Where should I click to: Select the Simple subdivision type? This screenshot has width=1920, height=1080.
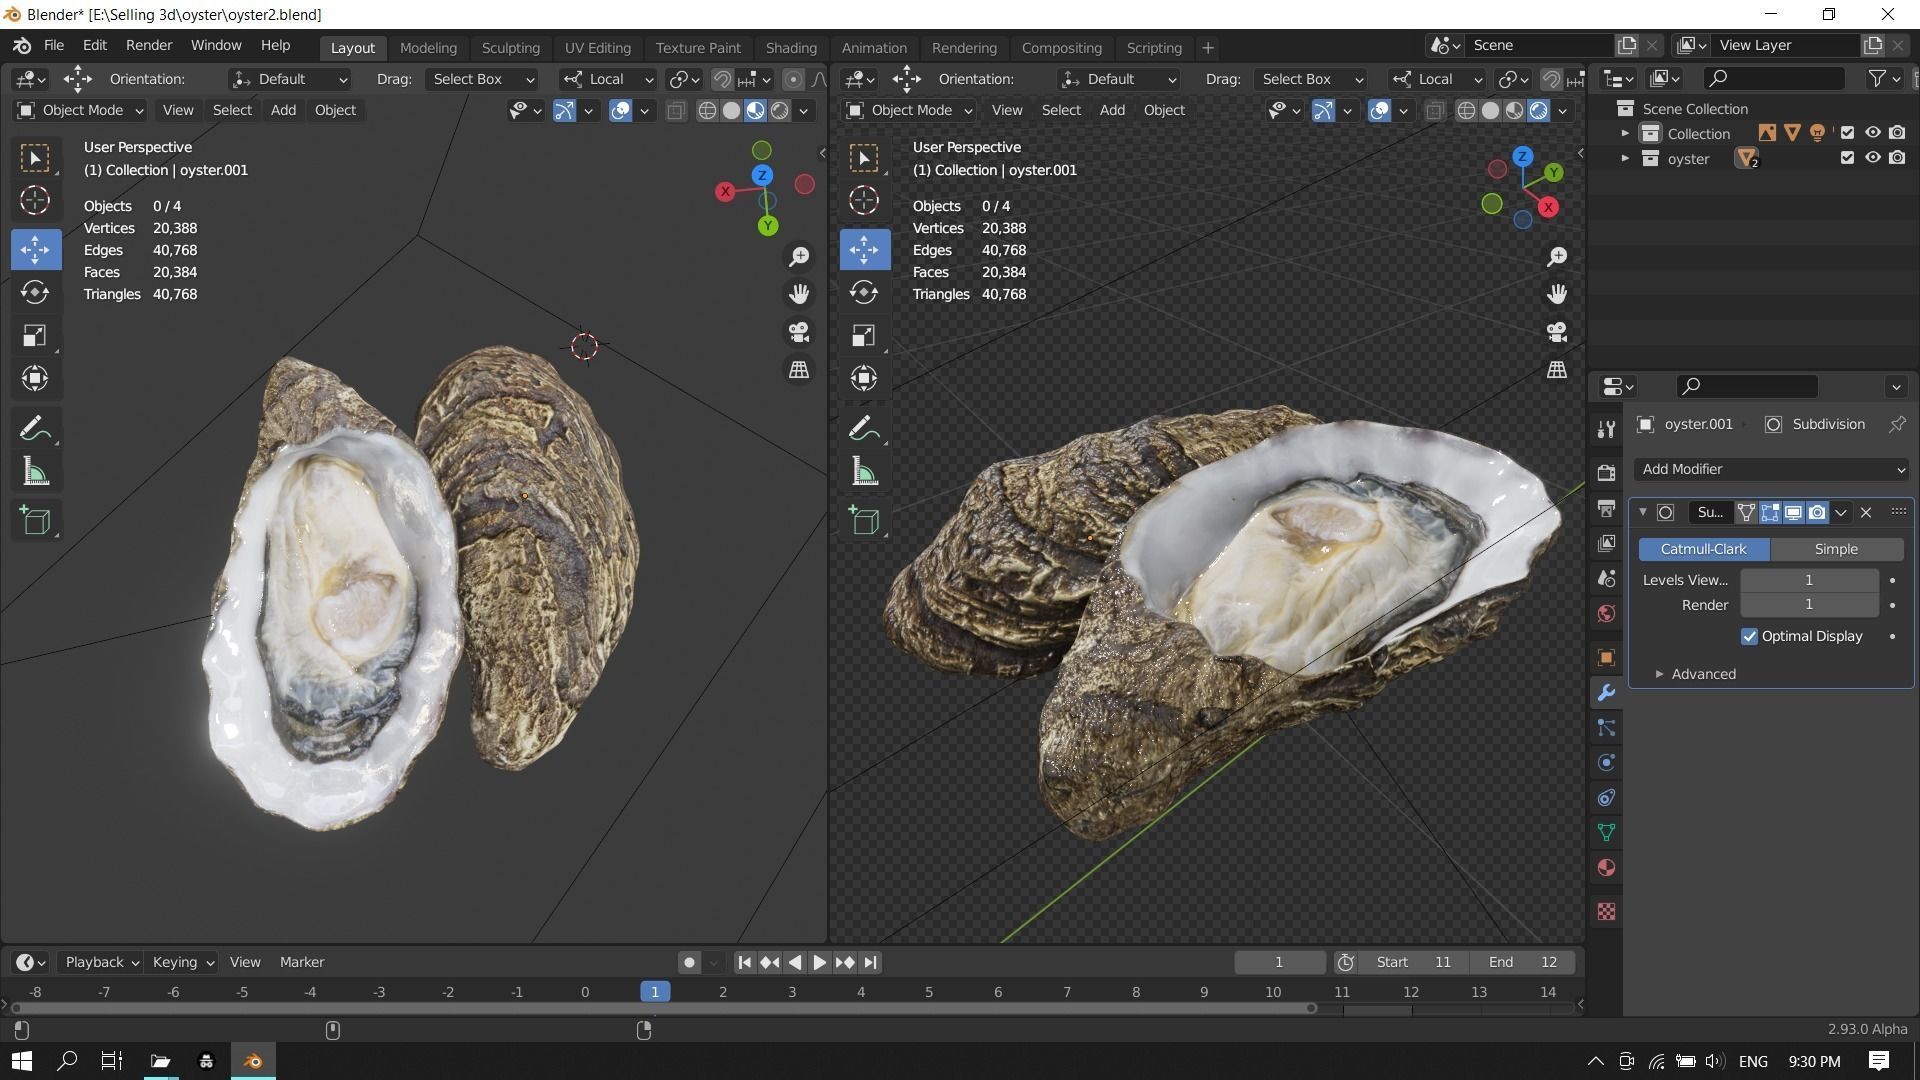point(1836,549)
